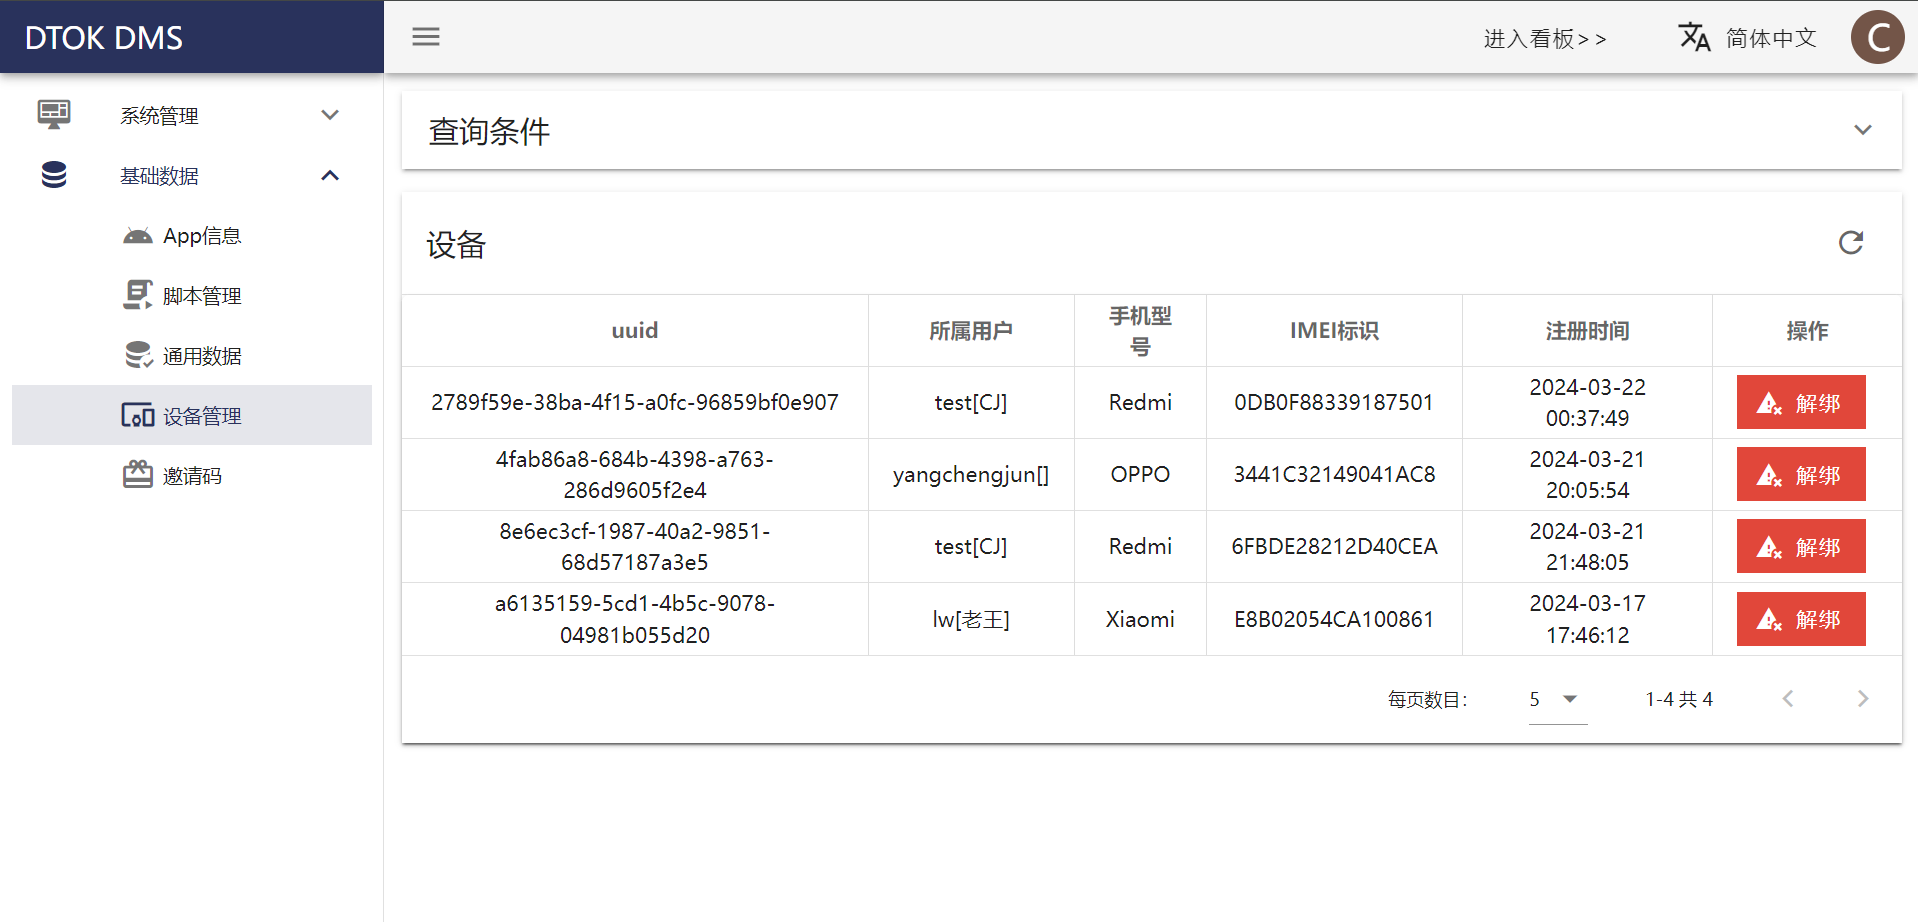
Task: Open the user avatar C
Action: coord(1877,37)
